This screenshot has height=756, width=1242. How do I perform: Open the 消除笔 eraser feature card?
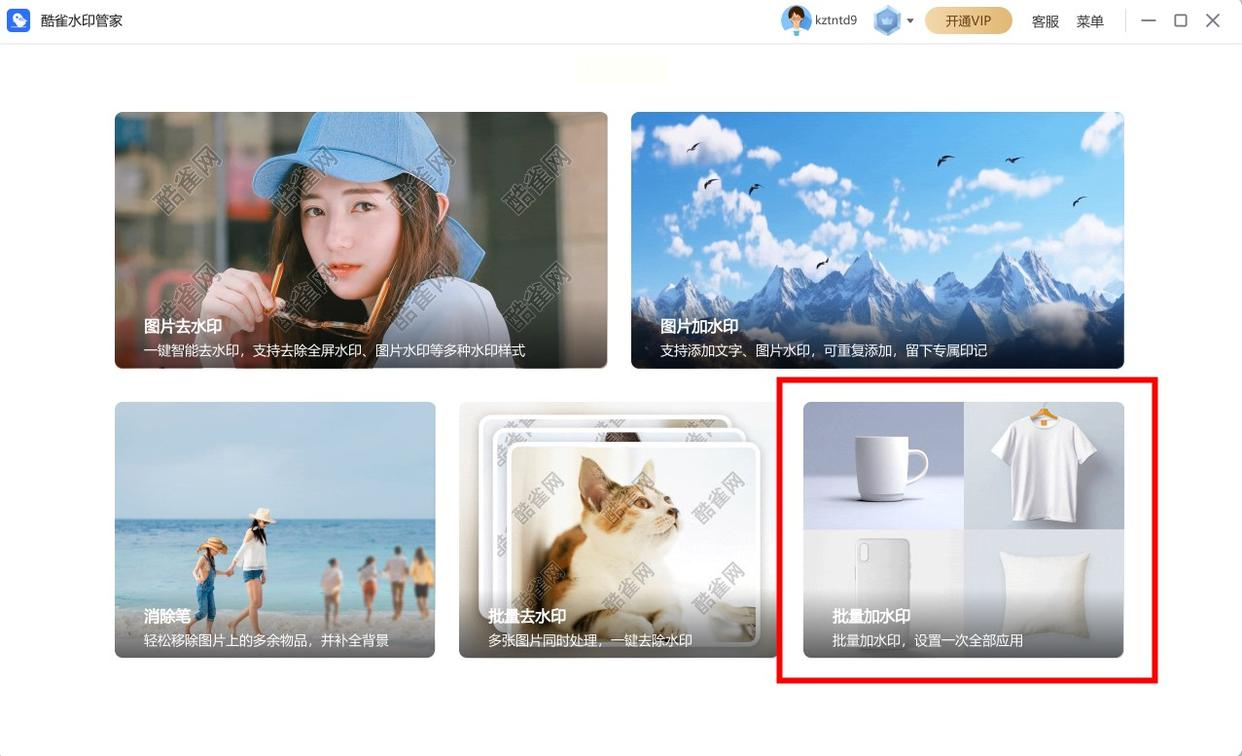point(275,530)
